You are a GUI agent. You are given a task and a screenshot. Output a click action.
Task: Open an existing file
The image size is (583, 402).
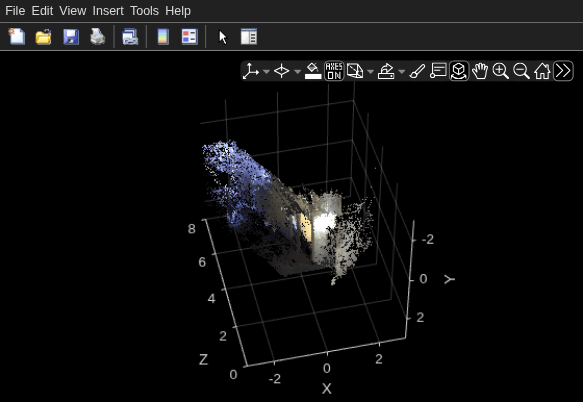pyautogui.click(x=44, y=36)
